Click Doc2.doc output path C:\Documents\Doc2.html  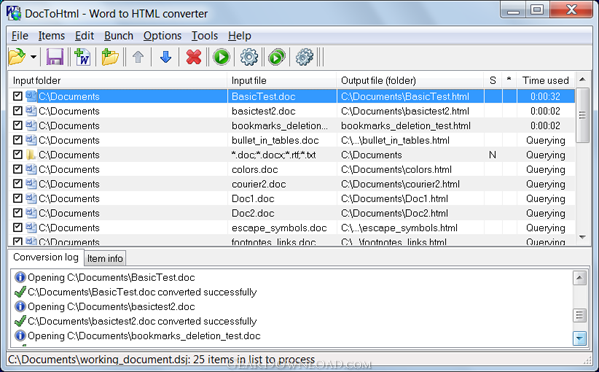pos(395,213)
